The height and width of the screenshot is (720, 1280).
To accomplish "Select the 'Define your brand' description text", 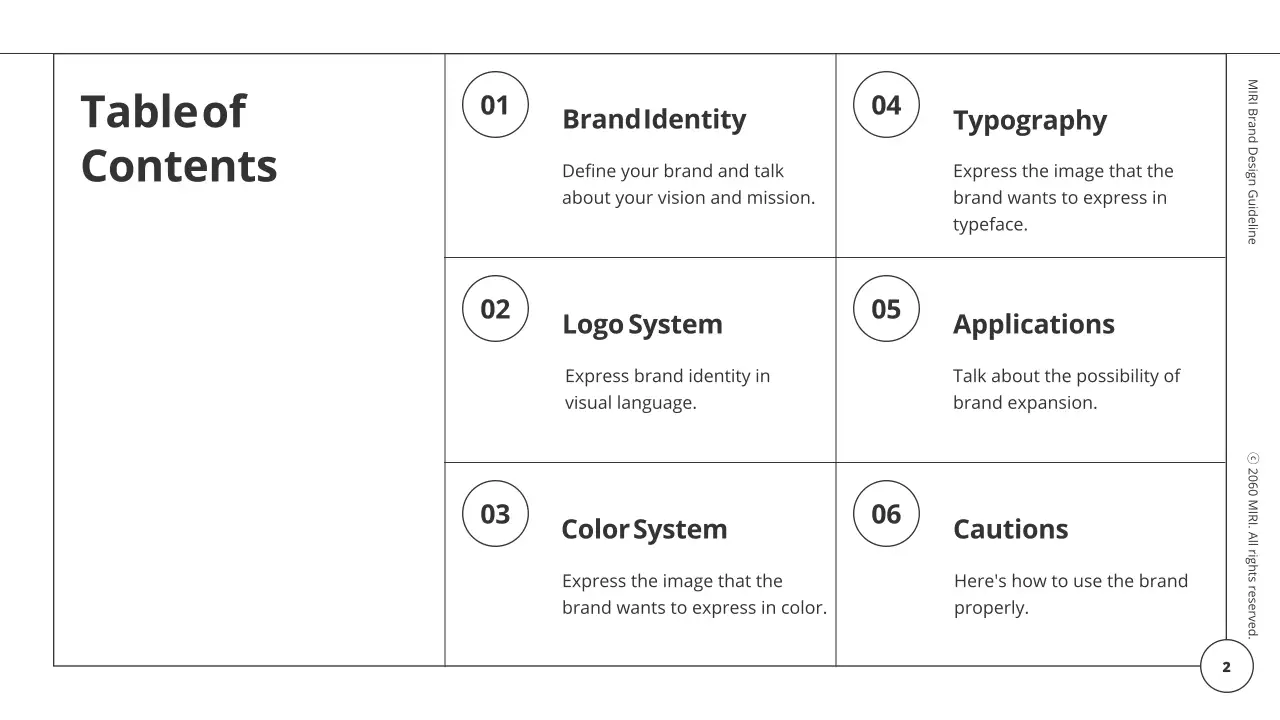I will [688, 185].
